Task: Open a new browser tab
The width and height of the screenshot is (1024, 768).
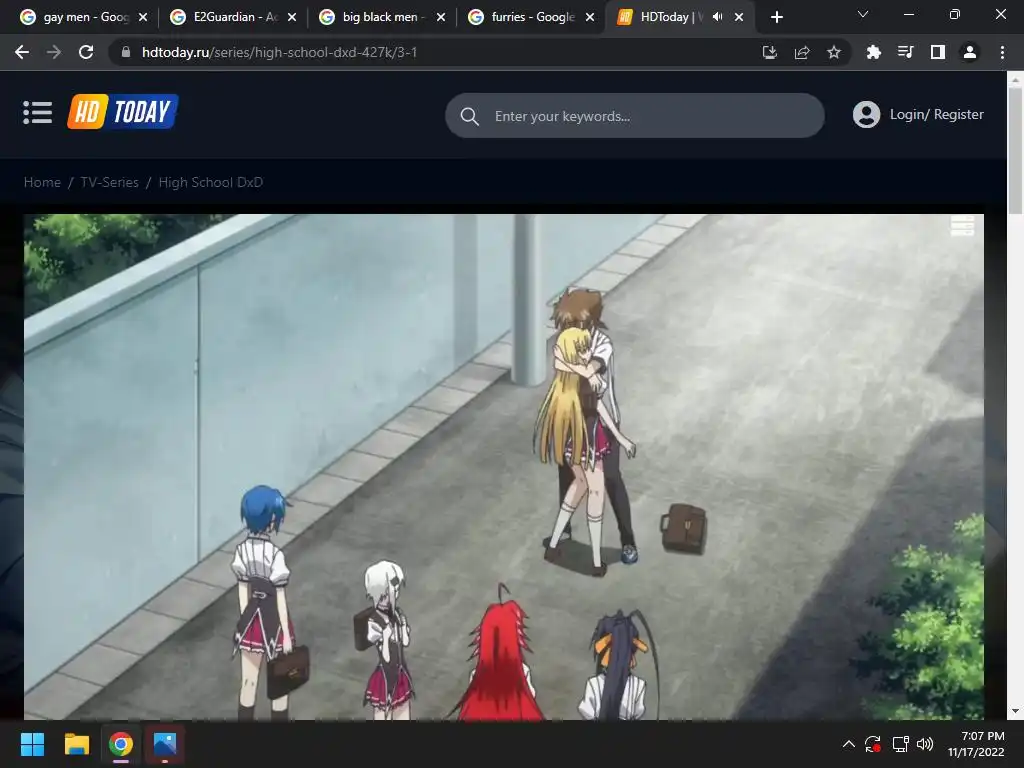Action: 776,17
